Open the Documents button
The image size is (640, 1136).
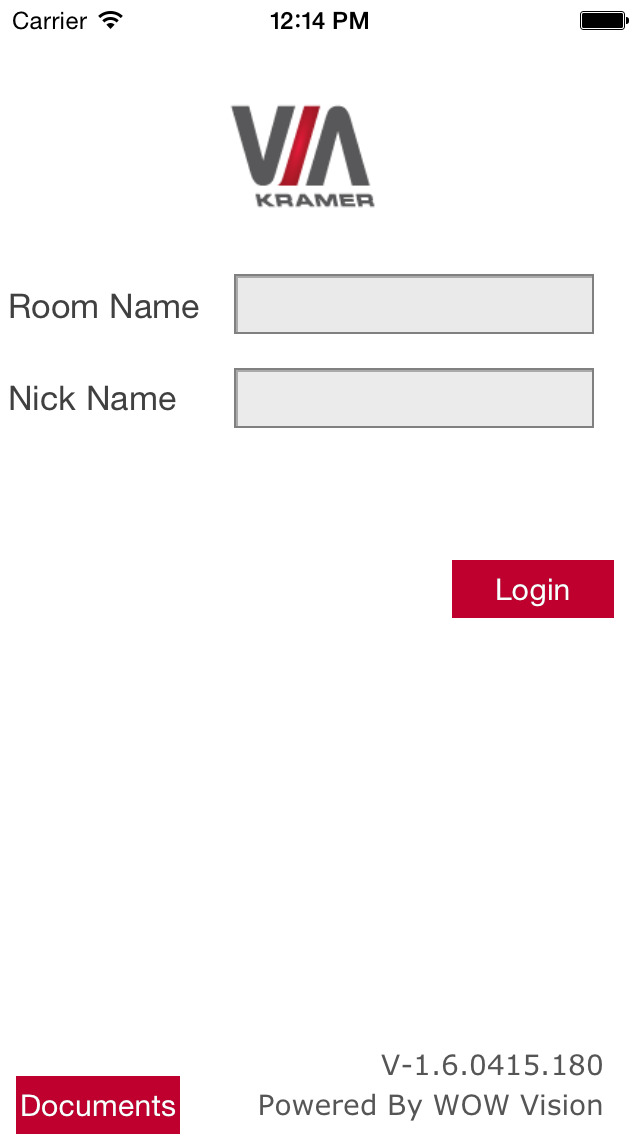[x=98, y=1105]
